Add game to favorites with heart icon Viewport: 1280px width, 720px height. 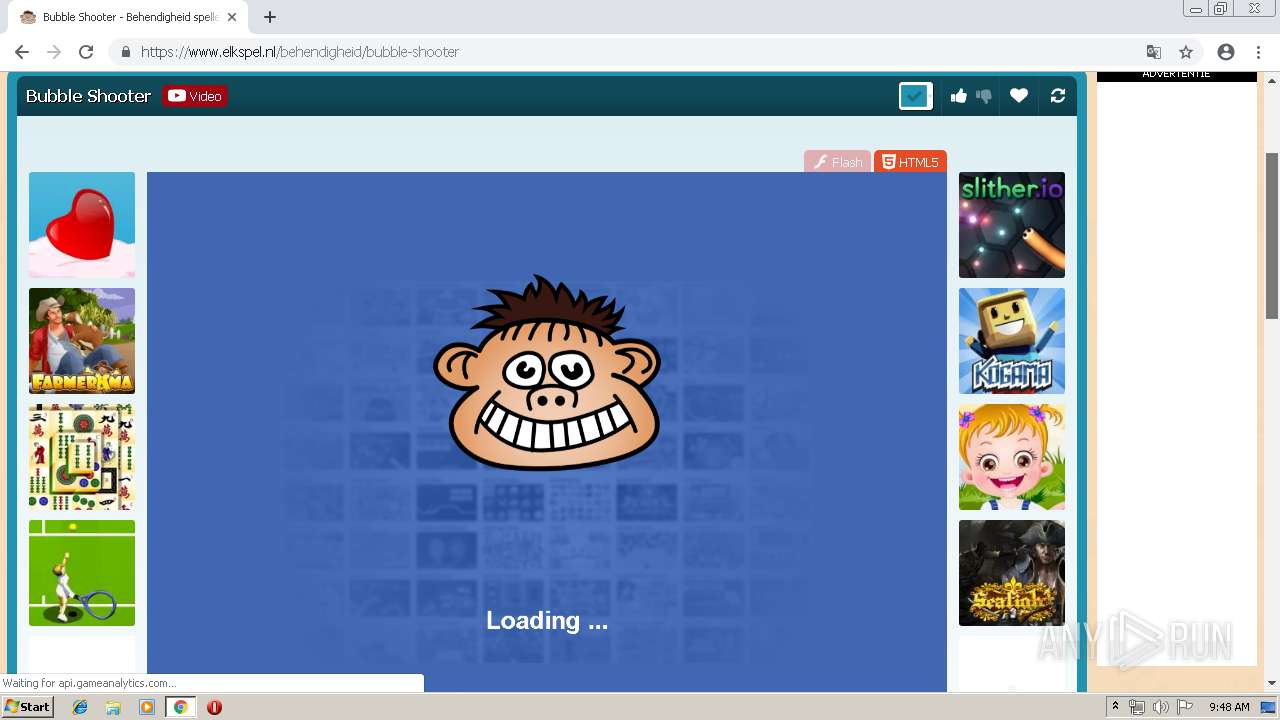click(1019, 96)
